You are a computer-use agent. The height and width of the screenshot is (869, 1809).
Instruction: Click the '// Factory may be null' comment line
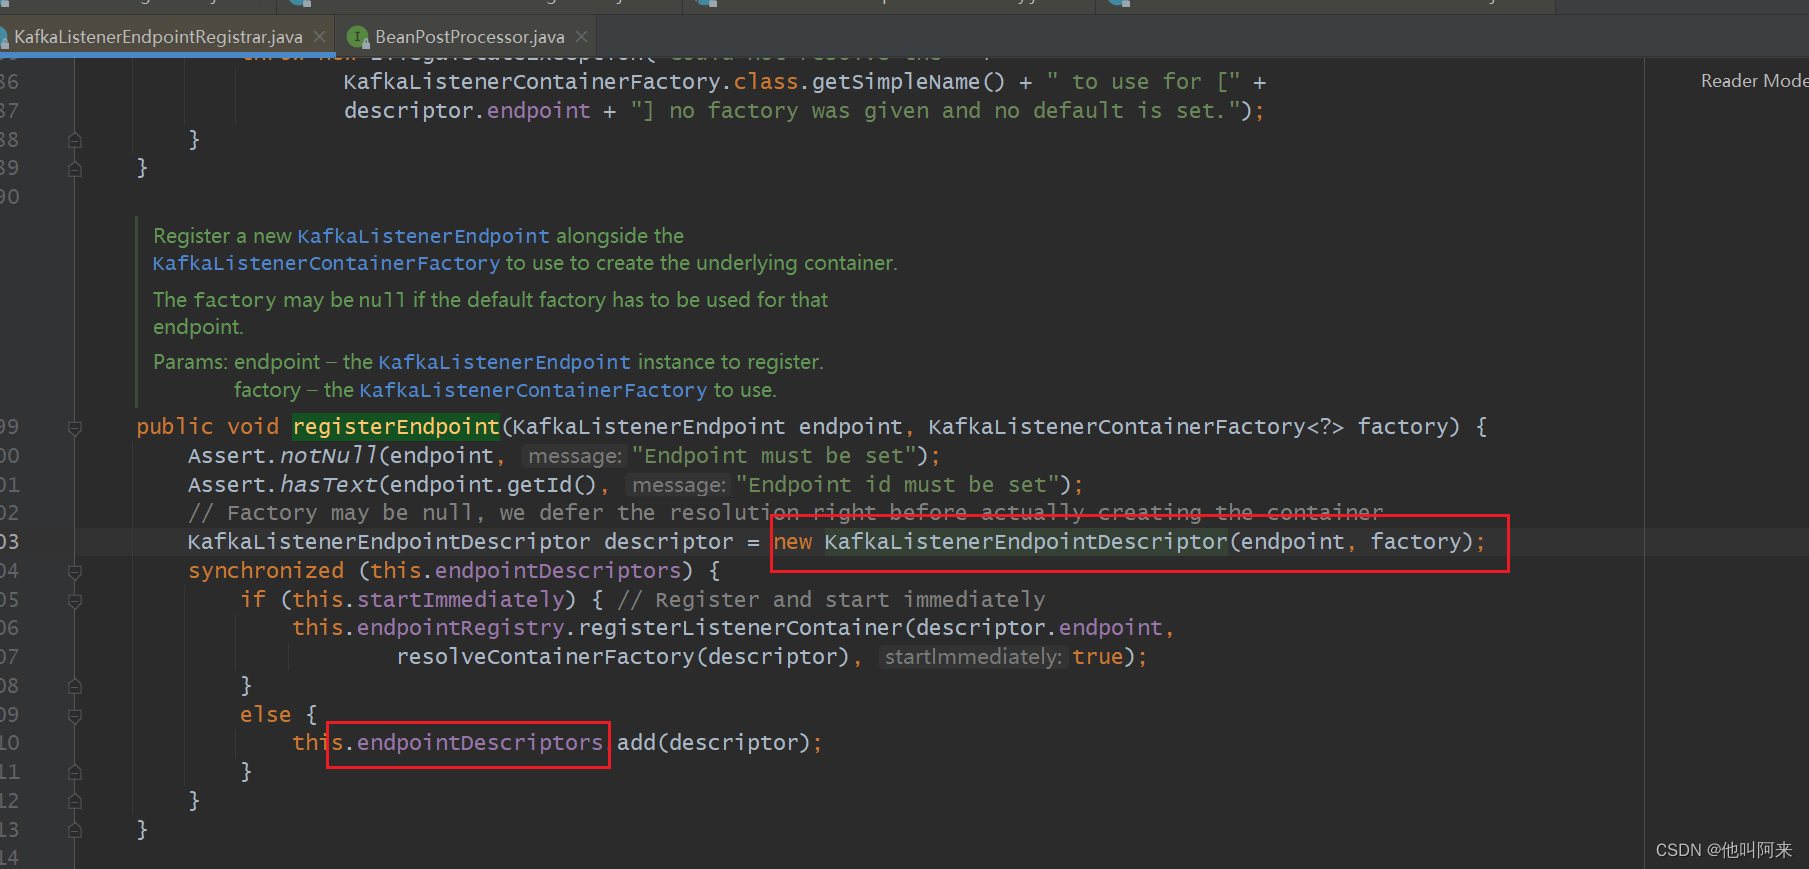click(x=786, y=513)
